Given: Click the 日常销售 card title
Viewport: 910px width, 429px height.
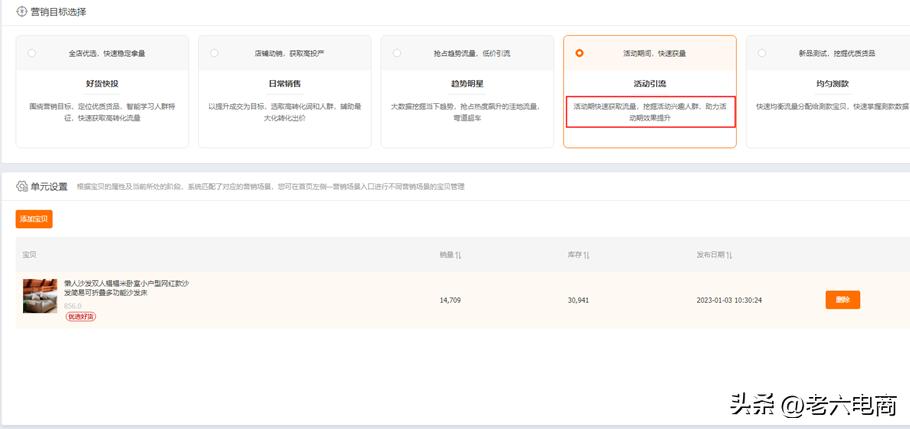Looking at the screenshot, I should pyautogui.click(x=285, y=84).
